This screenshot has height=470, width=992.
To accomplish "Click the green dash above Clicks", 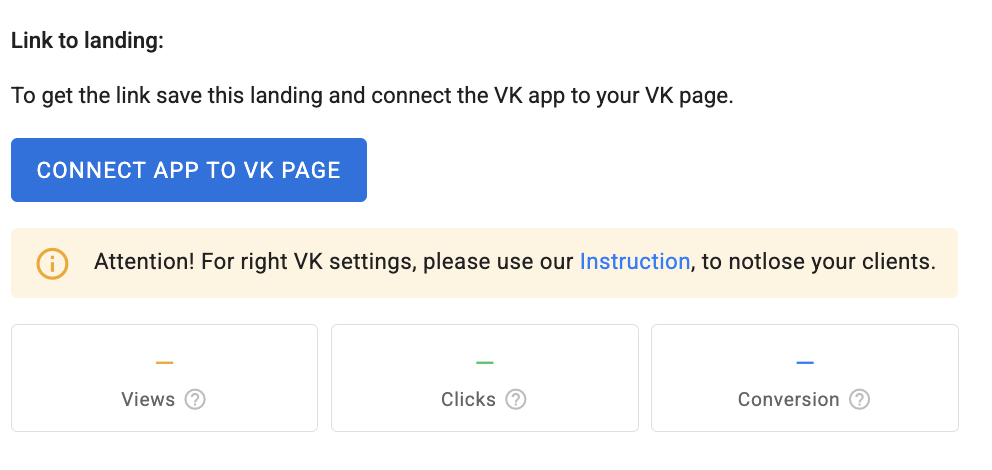I will (485, 362).
